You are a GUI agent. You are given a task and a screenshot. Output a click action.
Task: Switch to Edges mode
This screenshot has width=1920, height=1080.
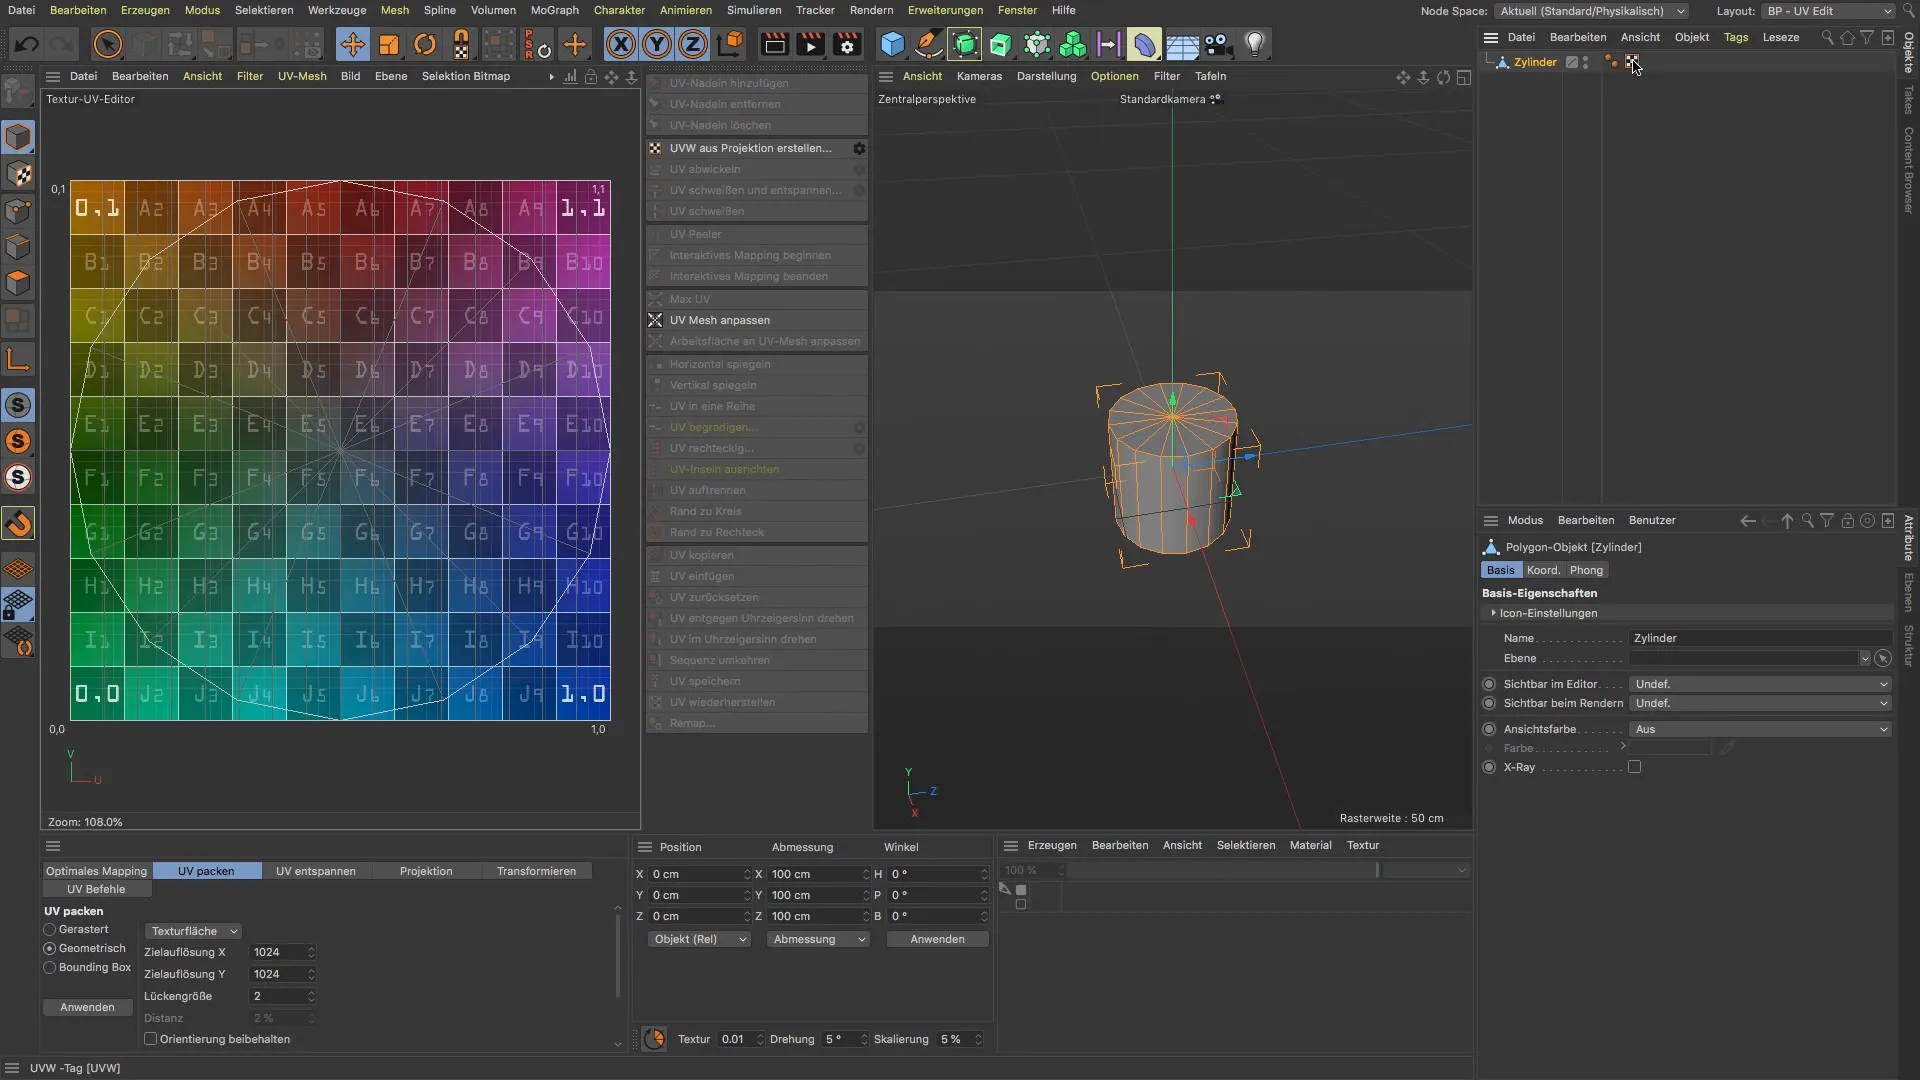coord(18,247)
